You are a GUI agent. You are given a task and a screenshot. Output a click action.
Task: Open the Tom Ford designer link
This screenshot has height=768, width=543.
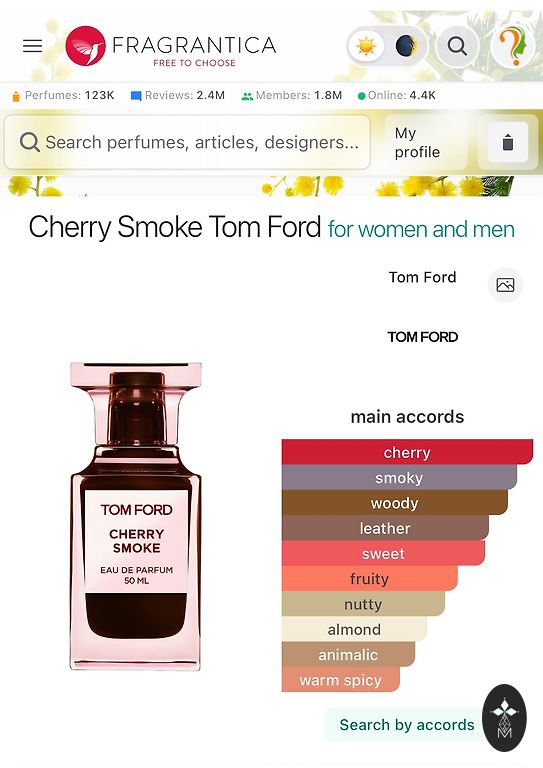click(423, 277)
